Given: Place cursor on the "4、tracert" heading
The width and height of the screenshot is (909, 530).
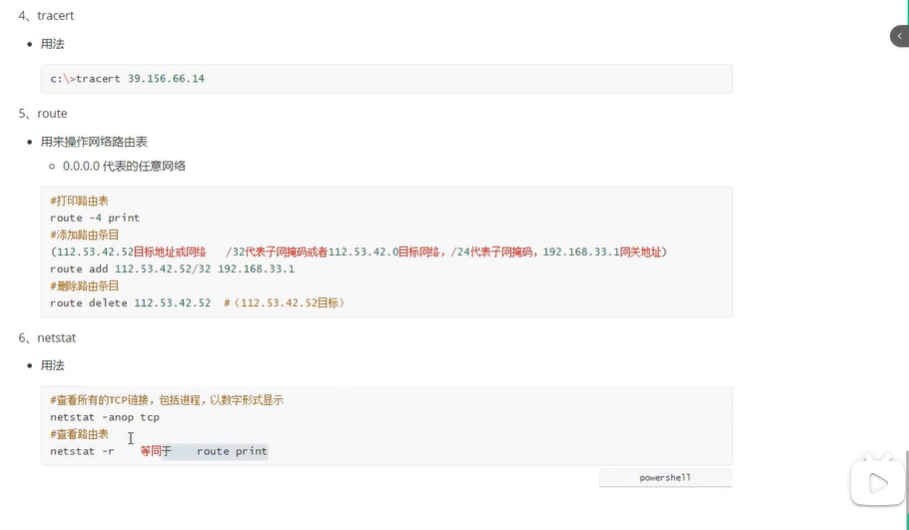Looking at the screenshot, I should tap(46, 16).
